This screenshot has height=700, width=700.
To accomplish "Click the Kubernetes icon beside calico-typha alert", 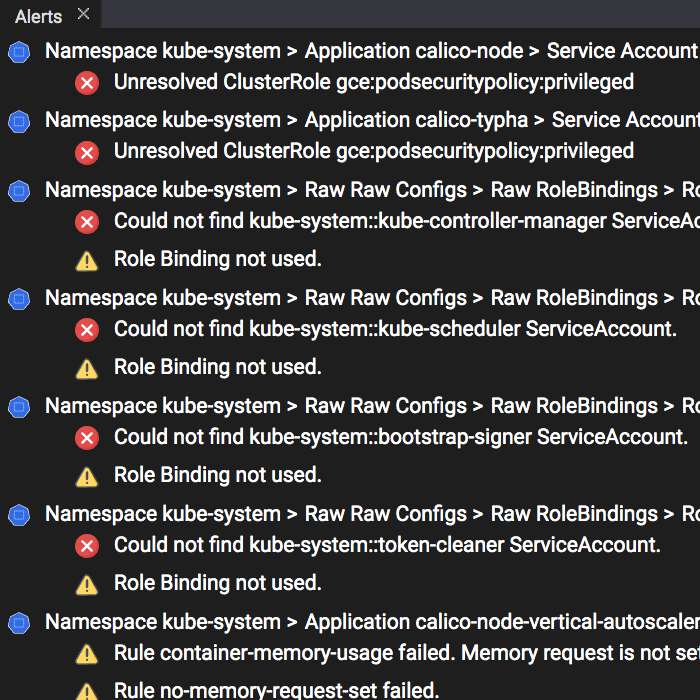I will pyautogui.click(x=18, y=121).
